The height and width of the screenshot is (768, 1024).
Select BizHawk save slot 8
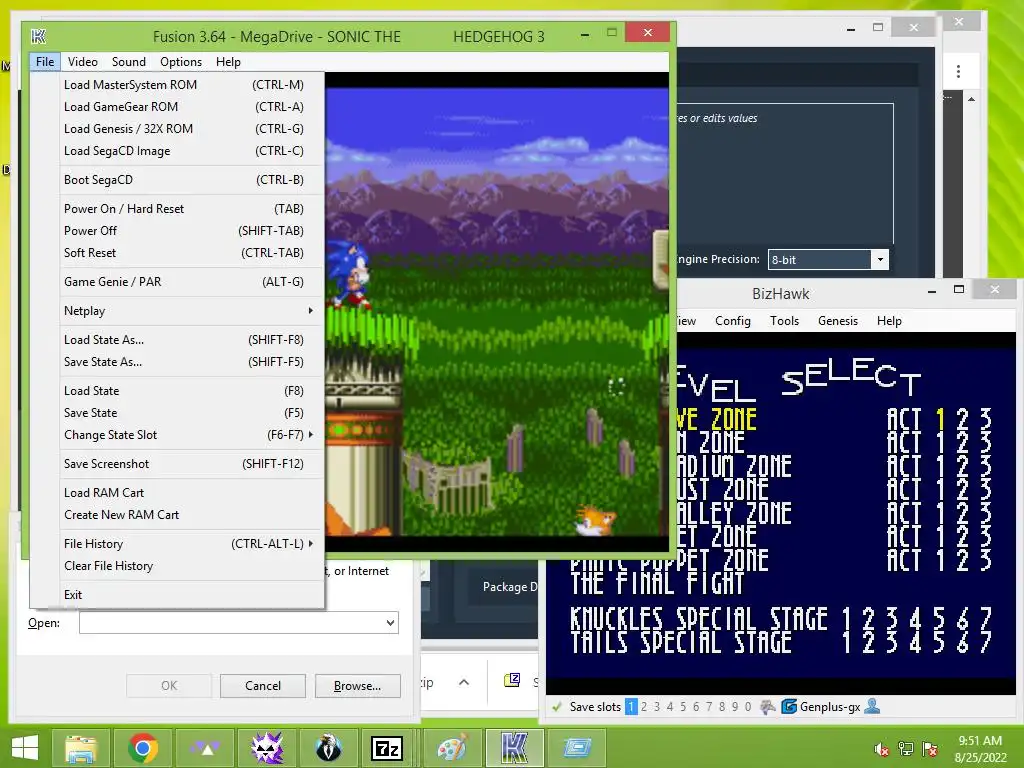[722, 707]
